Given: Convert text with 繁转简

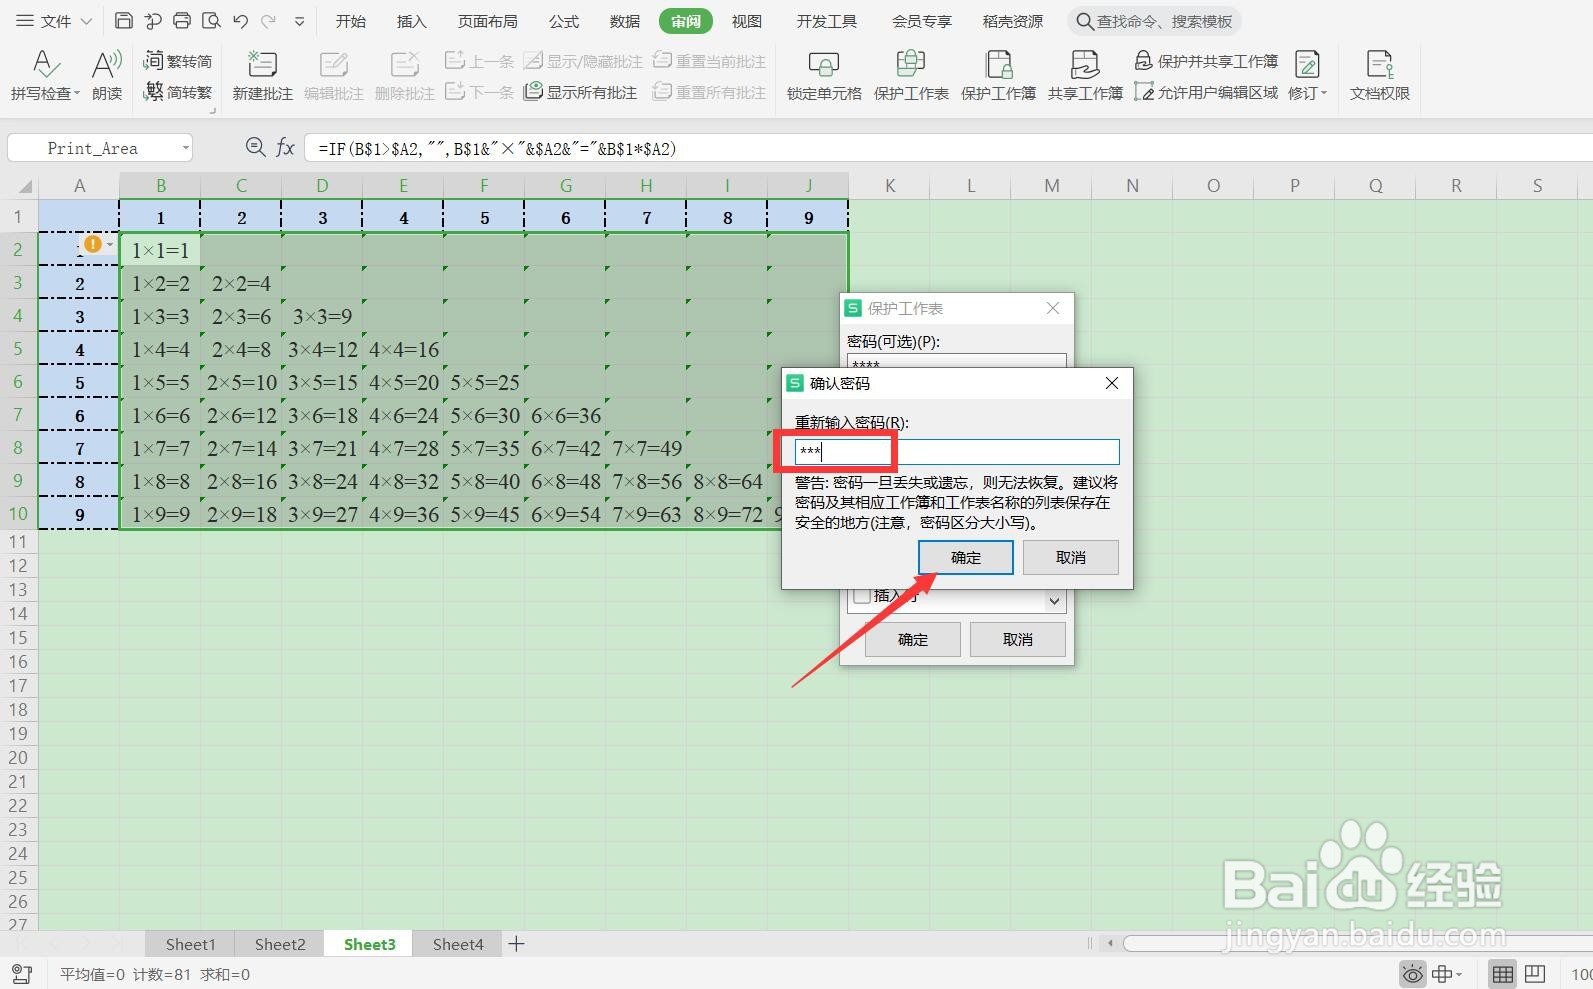Looking at the screenshot, I should coord(178,61).
